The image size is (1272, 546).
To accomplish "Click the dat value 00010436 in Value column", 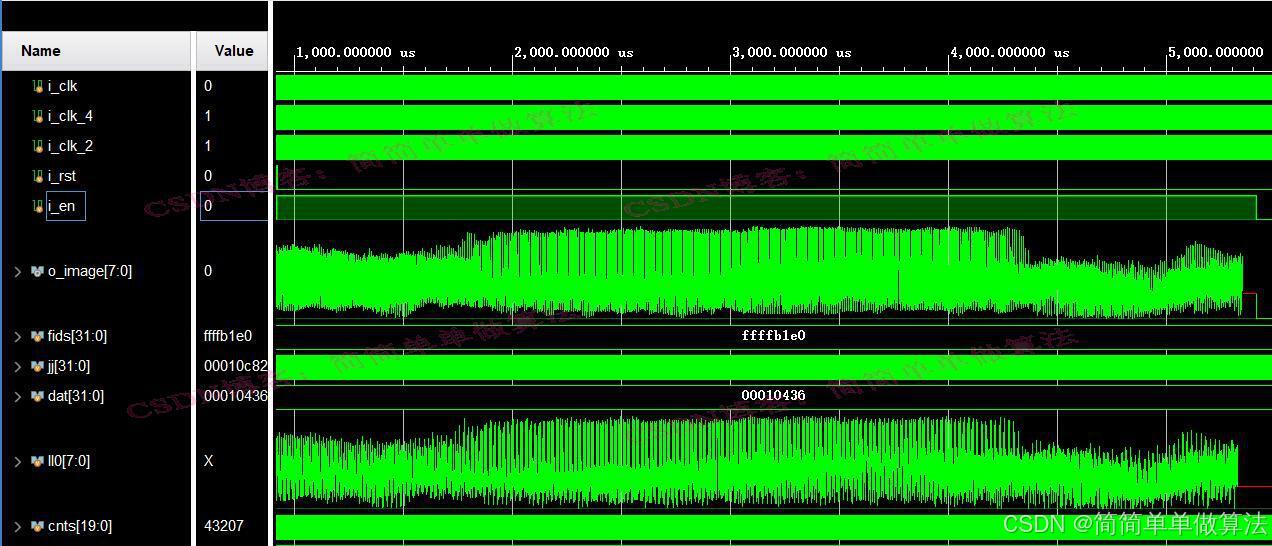I will tap(236, 396).
